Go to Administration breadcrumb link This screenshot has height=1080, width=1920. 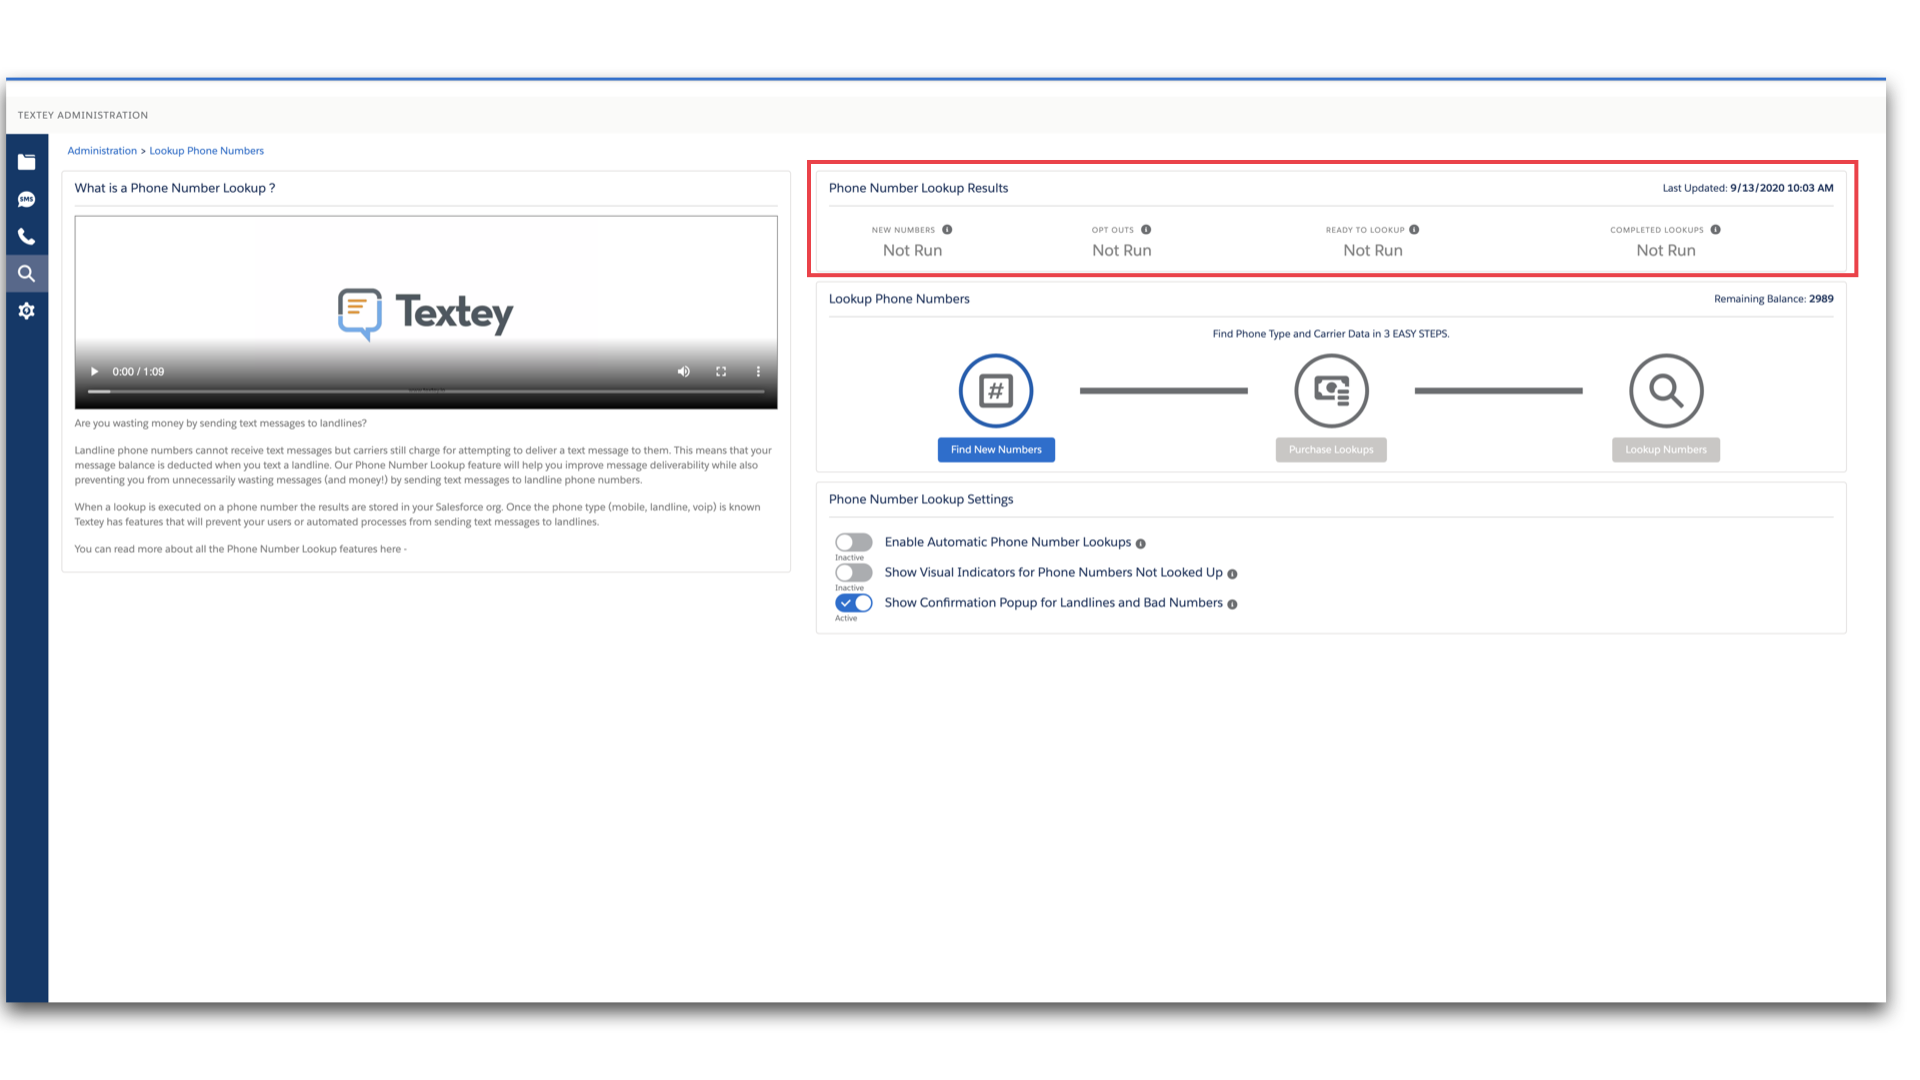[102, 151]
